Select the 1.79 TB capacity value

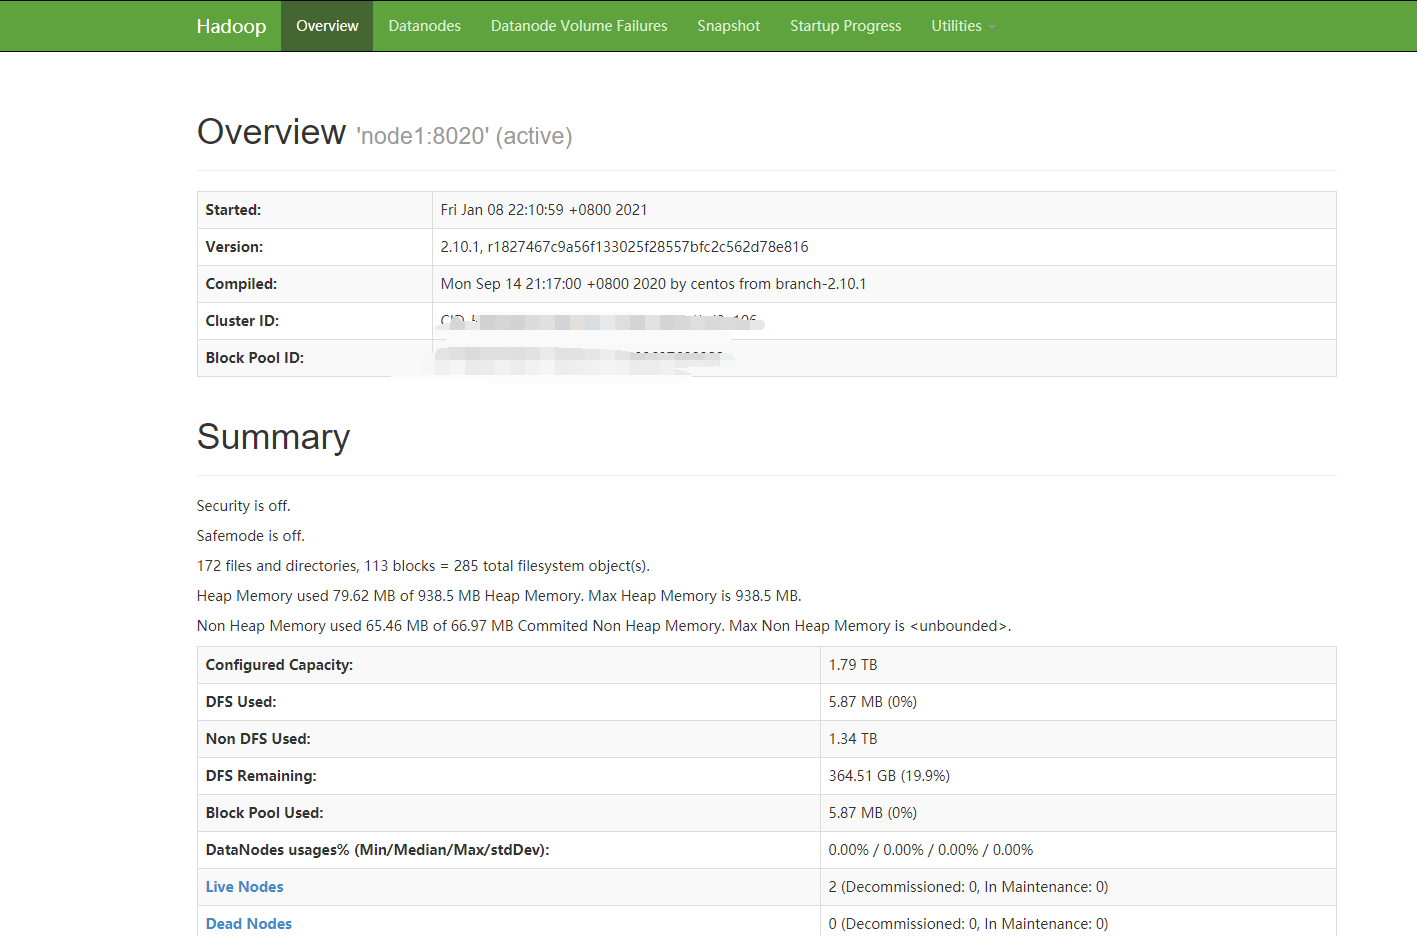pyautogui.click(x=852, y=665)
